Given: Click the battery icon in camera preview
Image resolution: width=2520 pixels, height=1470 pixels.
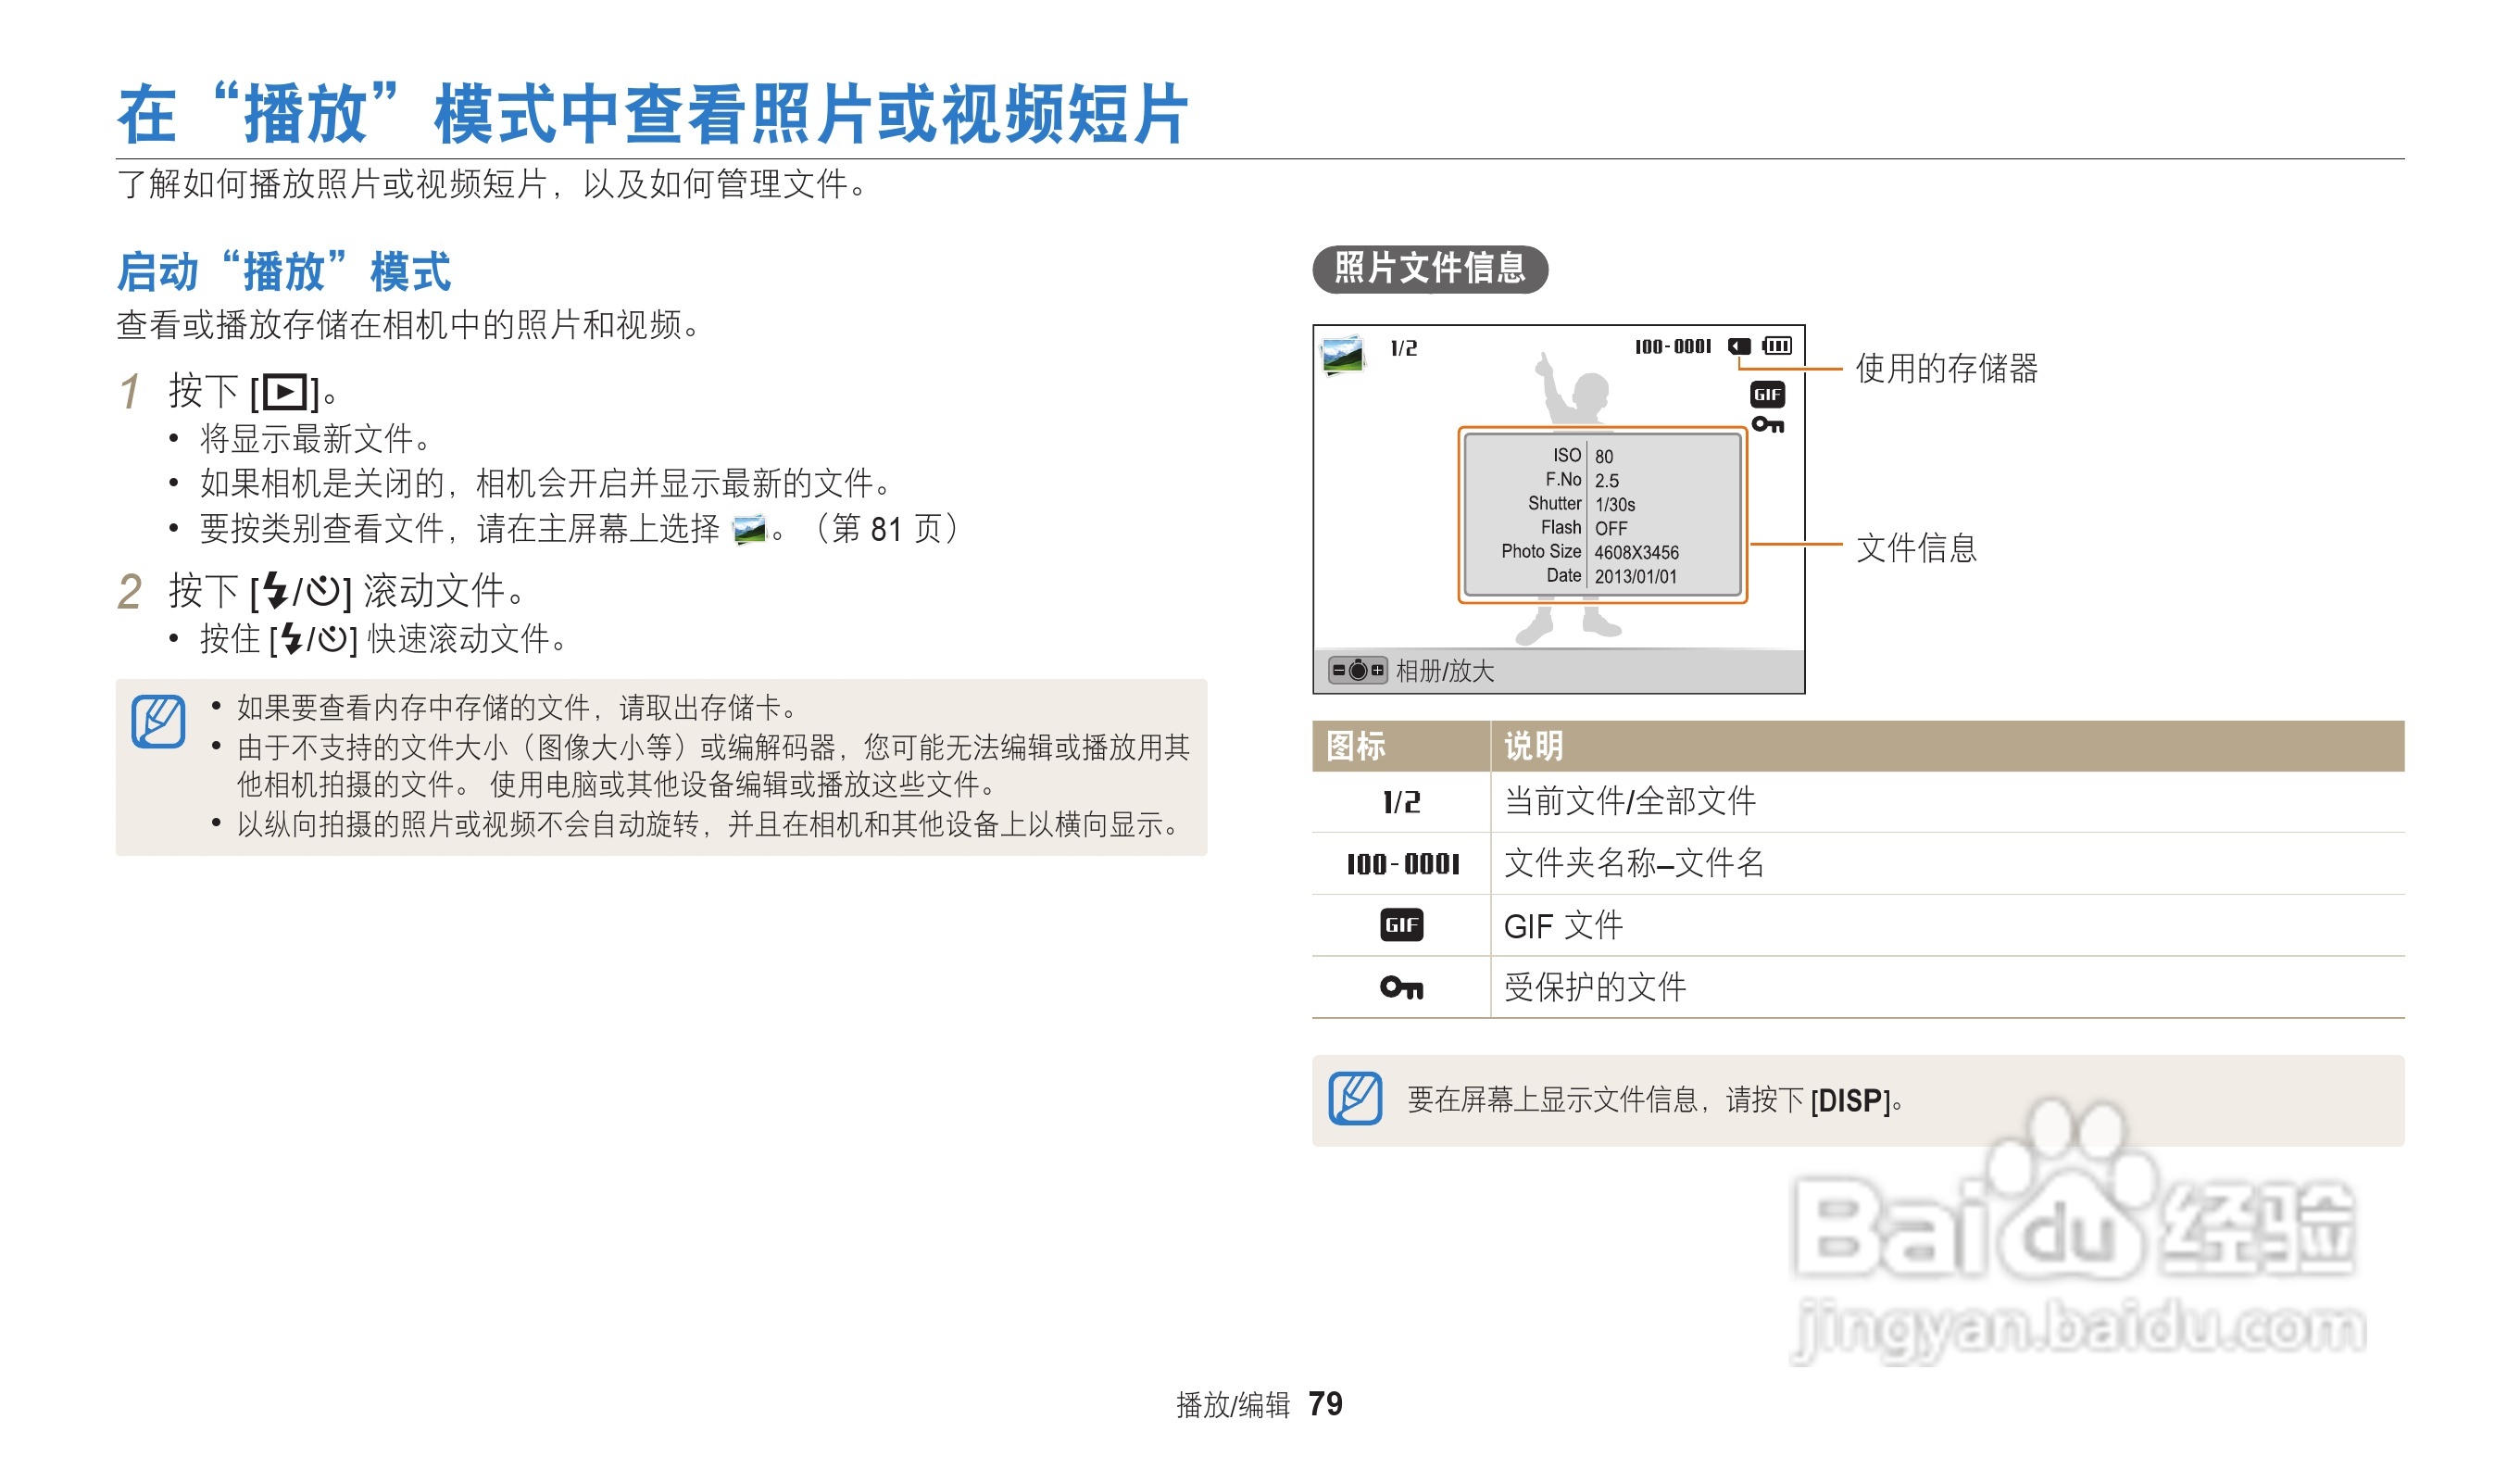Looking at the screenshot, I should [1777, 346].
